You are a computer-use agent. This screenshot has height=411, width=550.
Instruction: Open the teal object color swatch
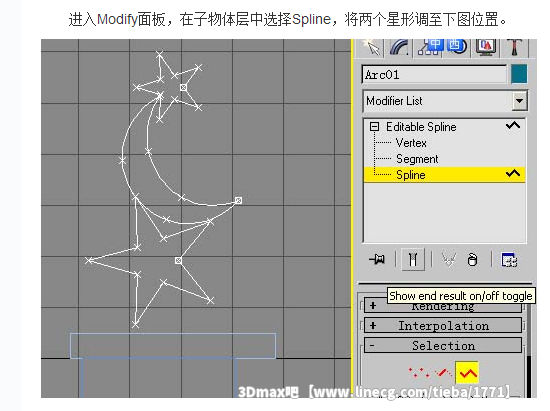click(x=519, y=74)
